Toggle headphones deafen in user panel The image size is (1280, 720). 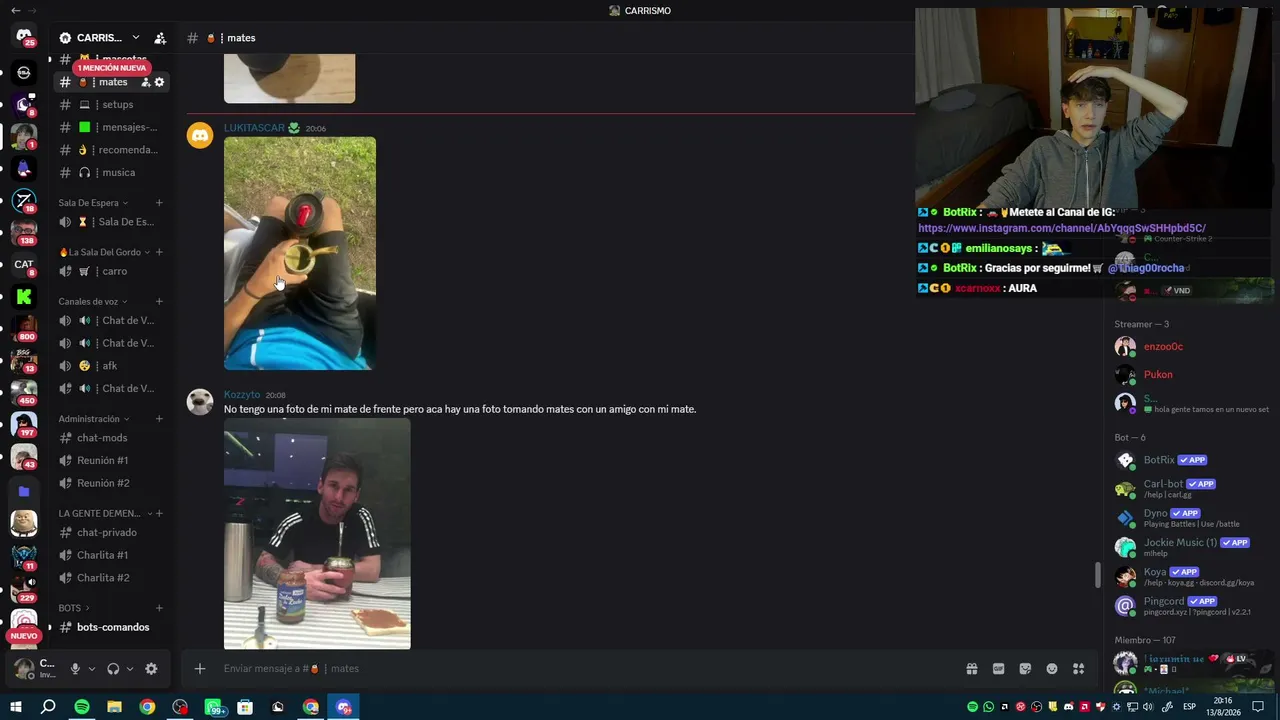(113, 669)
